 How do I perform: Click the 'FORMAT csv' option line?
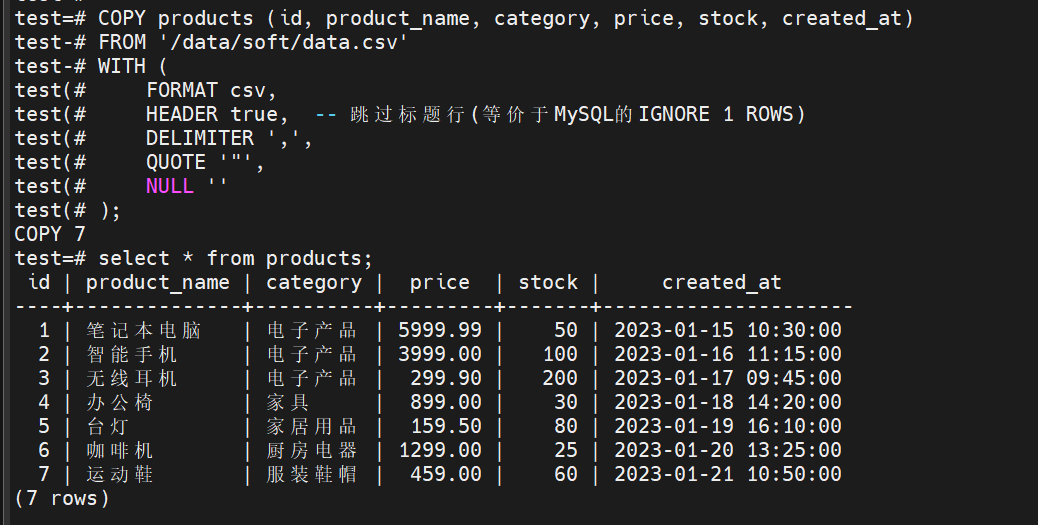[210, 90]
